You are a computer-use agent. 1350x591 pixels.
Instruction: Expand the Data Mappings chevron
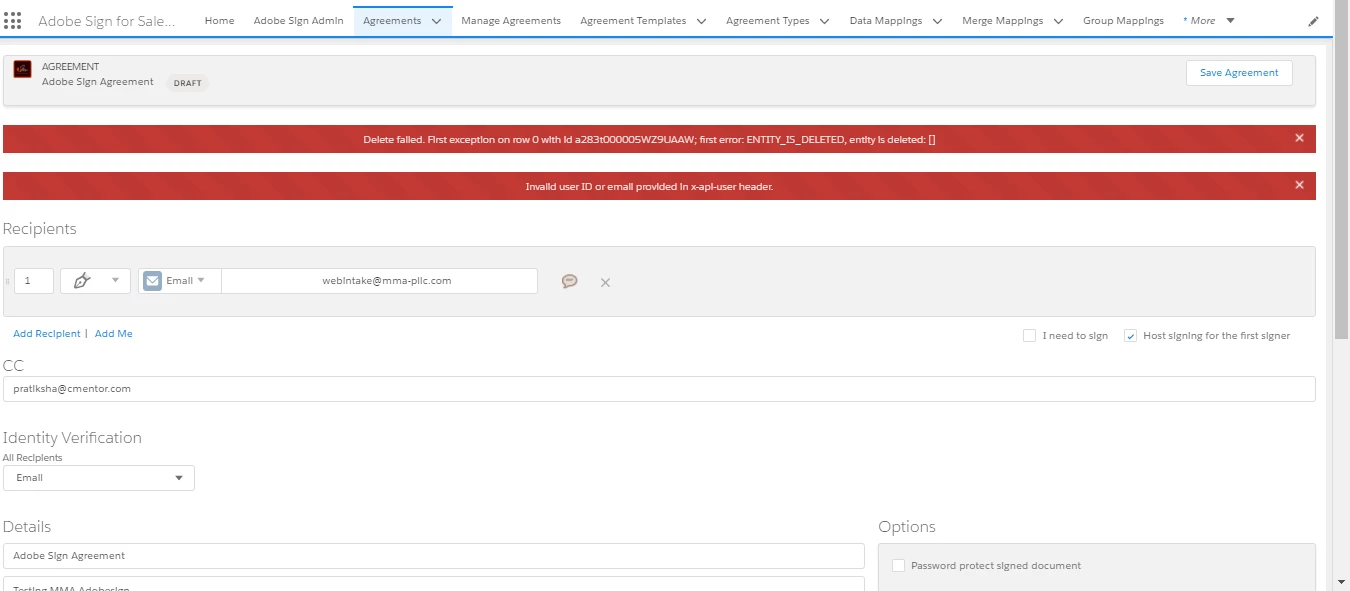pyautogui.click(x=937, y=21)
